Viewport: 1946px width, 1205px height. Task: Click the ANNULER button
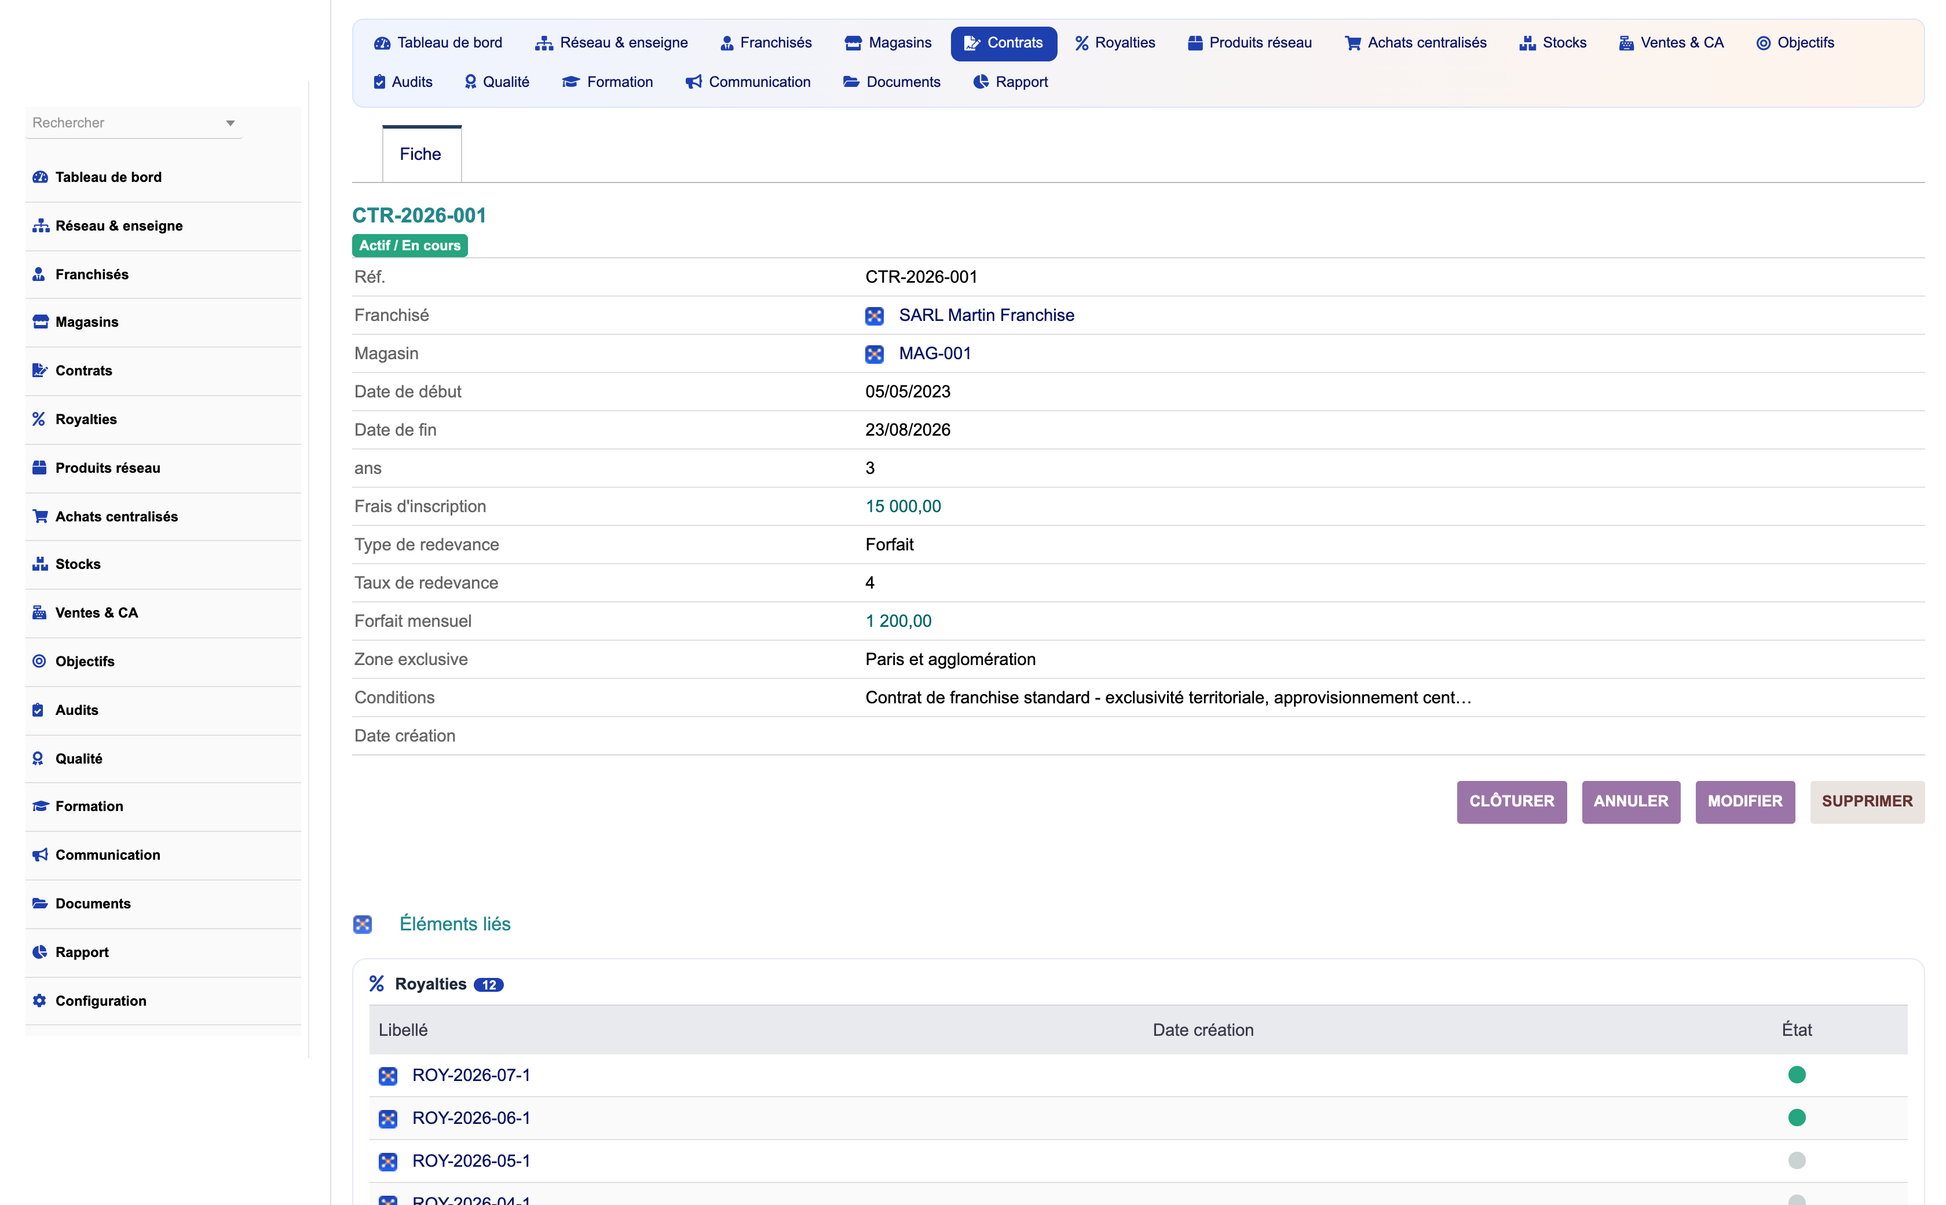click(x=1630, y=802)
